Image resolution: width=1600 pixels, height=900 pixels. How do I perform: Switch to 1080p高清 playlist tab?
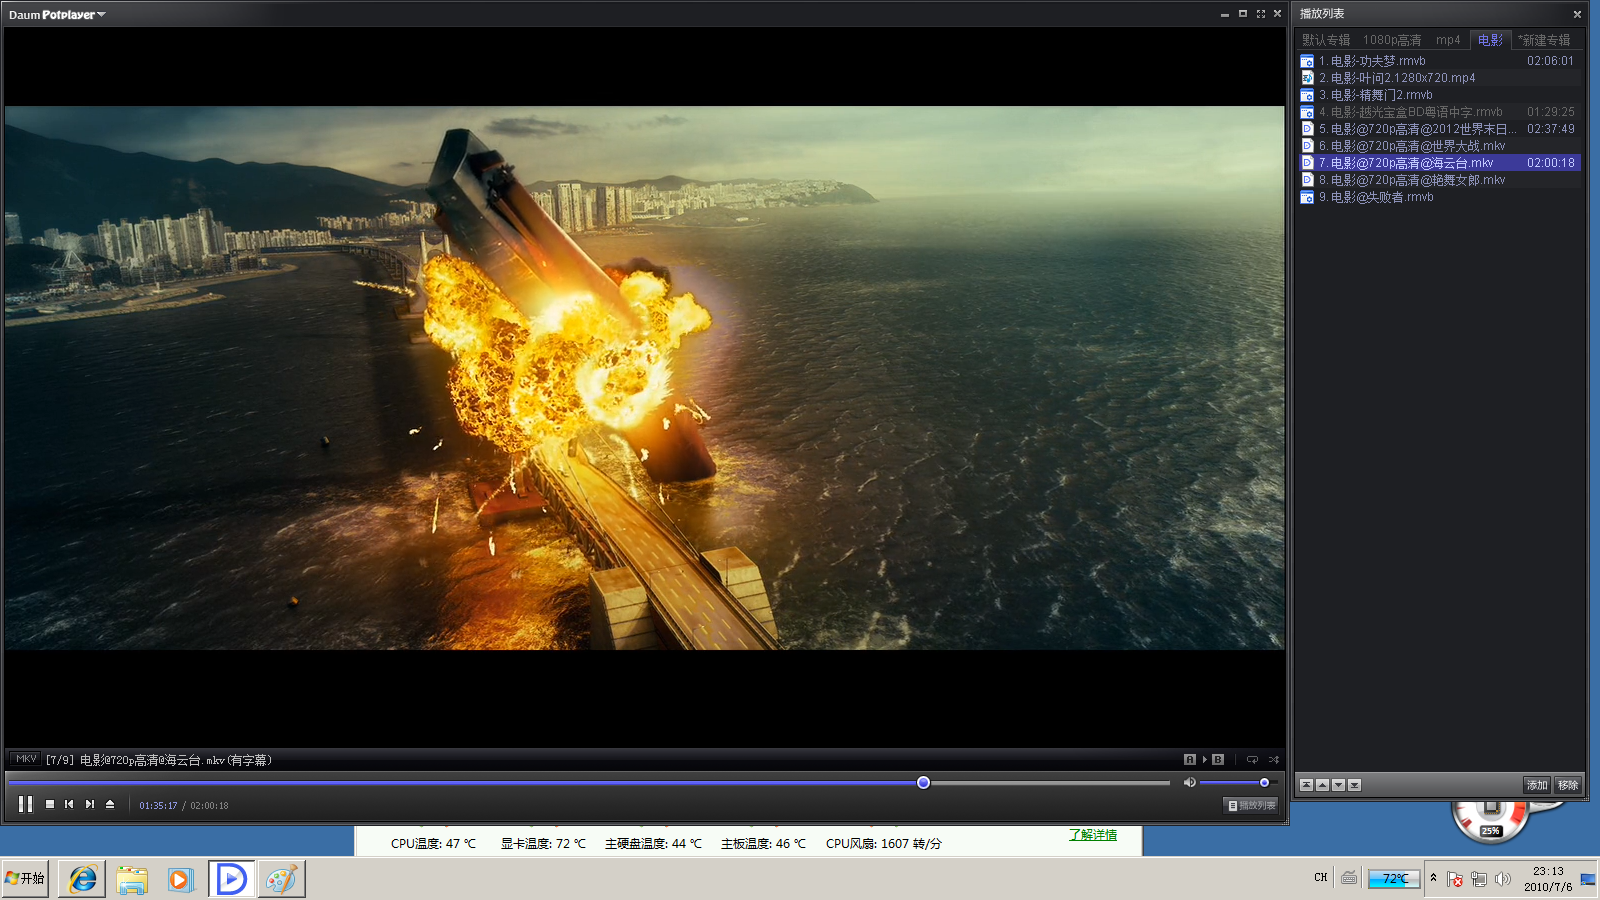pyautogui.click(x=1392, y=40)
